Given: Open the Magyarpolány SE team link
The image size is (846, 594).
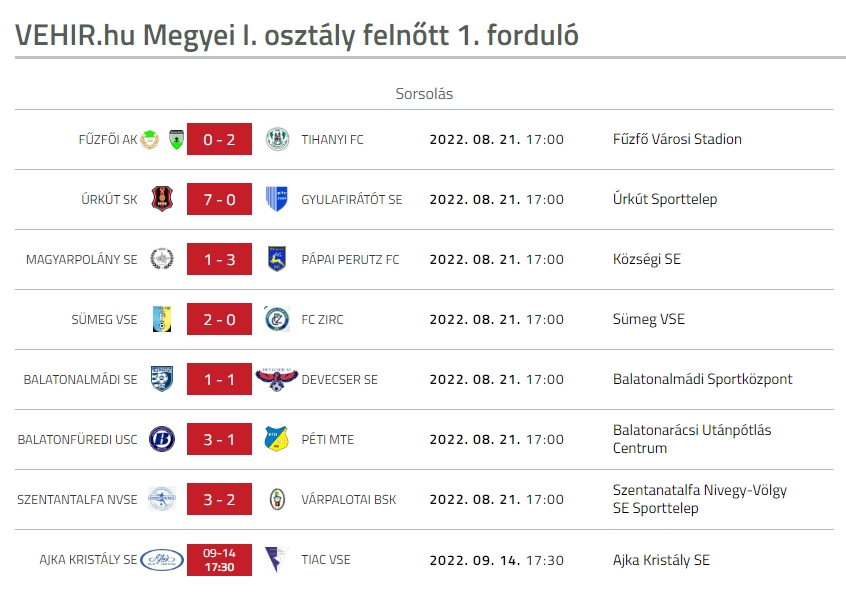Looking at the screenshot, I should 81,260.
